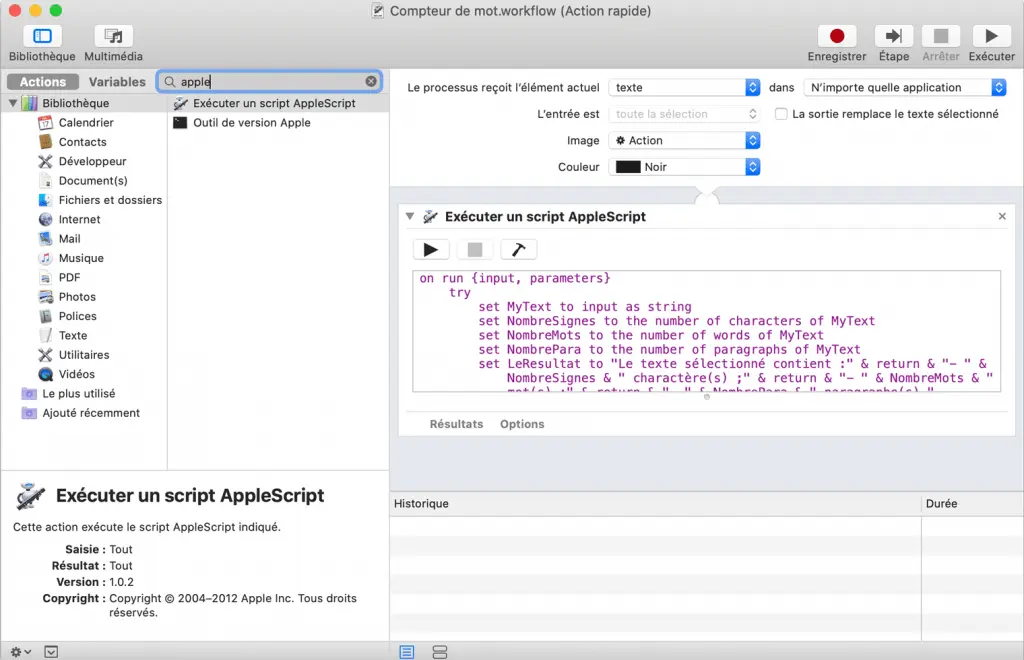
Task: Click the script editor resize handle dot
Action: tap(707, 397)
